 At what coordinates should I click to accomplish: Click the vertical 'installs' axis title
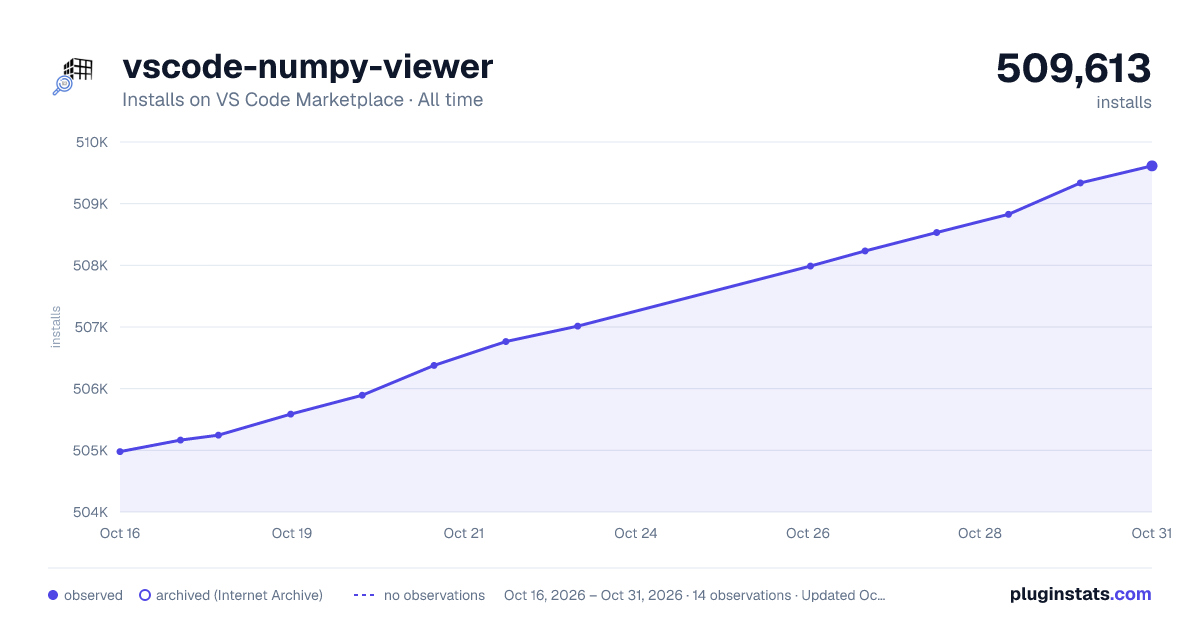[56, 327]
